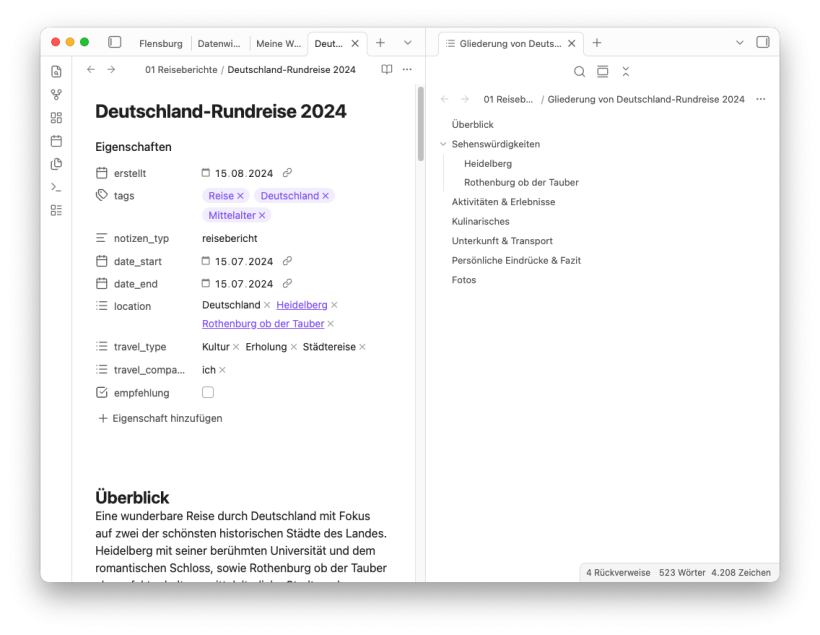Image resolution: width=820 pixels, height=635 pixels.
Task: Click the bottom list-style icon in left ribbon
Action: coord(56,210)
